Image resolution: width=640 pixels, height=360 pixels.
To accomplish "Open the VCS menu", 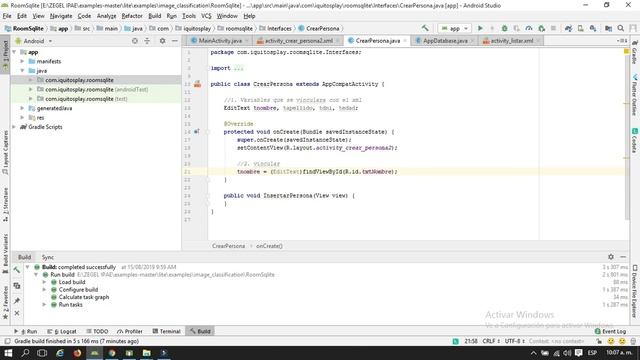I will (206, 16).
